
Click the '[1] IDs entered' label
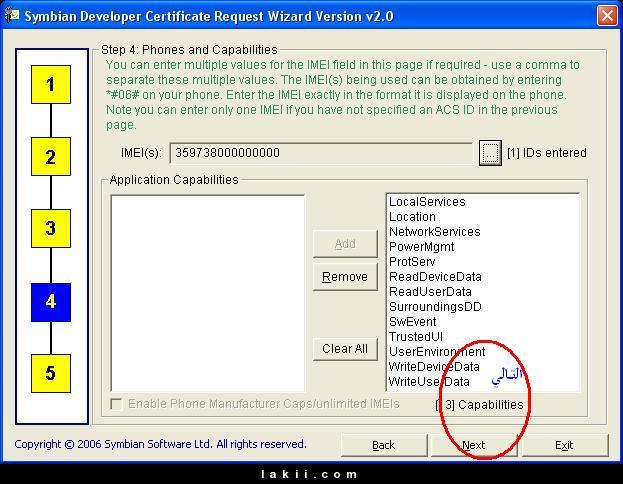(547, 153)
